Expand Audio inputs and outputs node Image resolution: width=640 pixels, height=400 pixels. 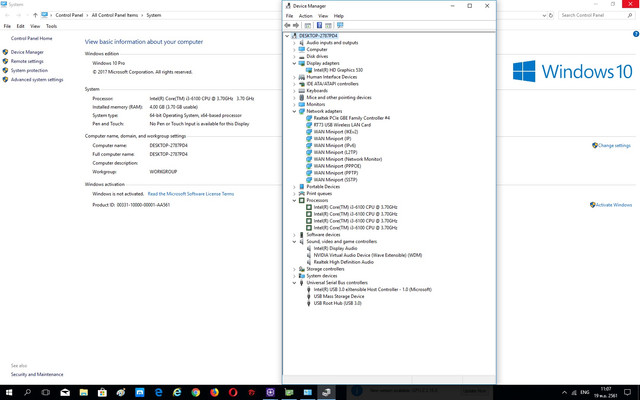point(294,43)
